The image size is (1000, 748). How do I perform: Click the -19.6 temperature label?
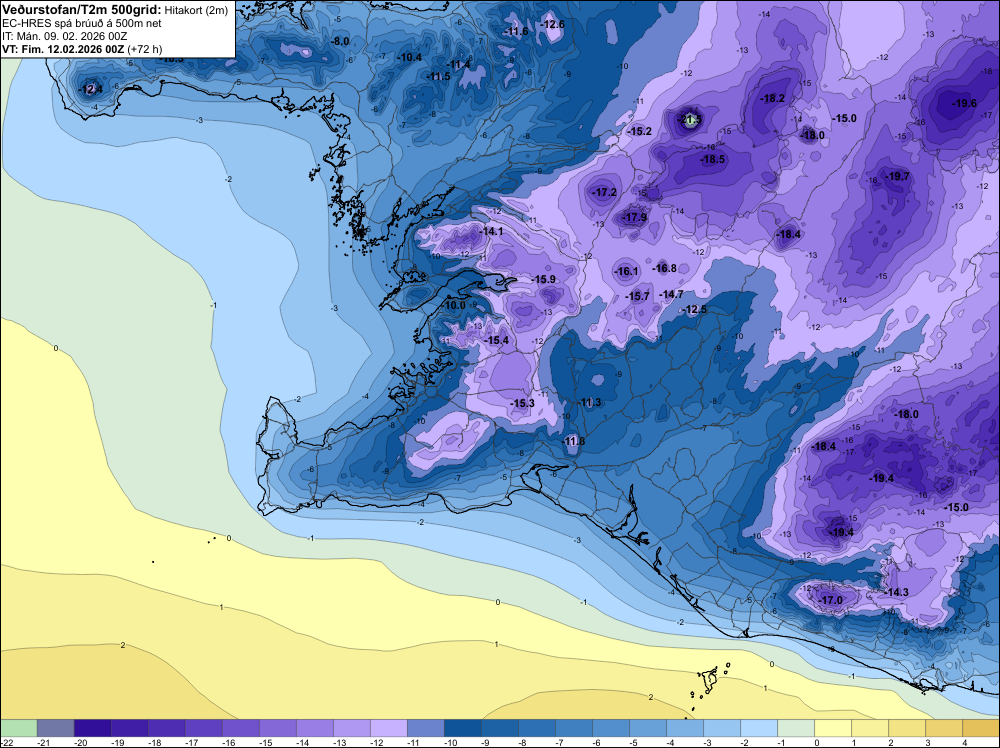tap(964, 103)
